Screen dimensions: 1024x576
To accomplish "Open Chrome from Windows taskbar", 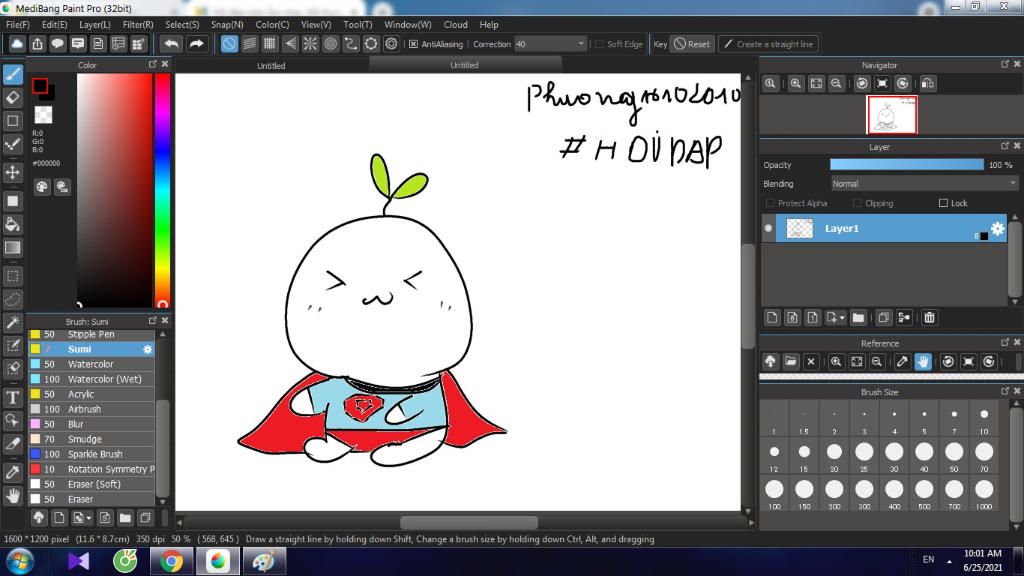I will 171,562.
